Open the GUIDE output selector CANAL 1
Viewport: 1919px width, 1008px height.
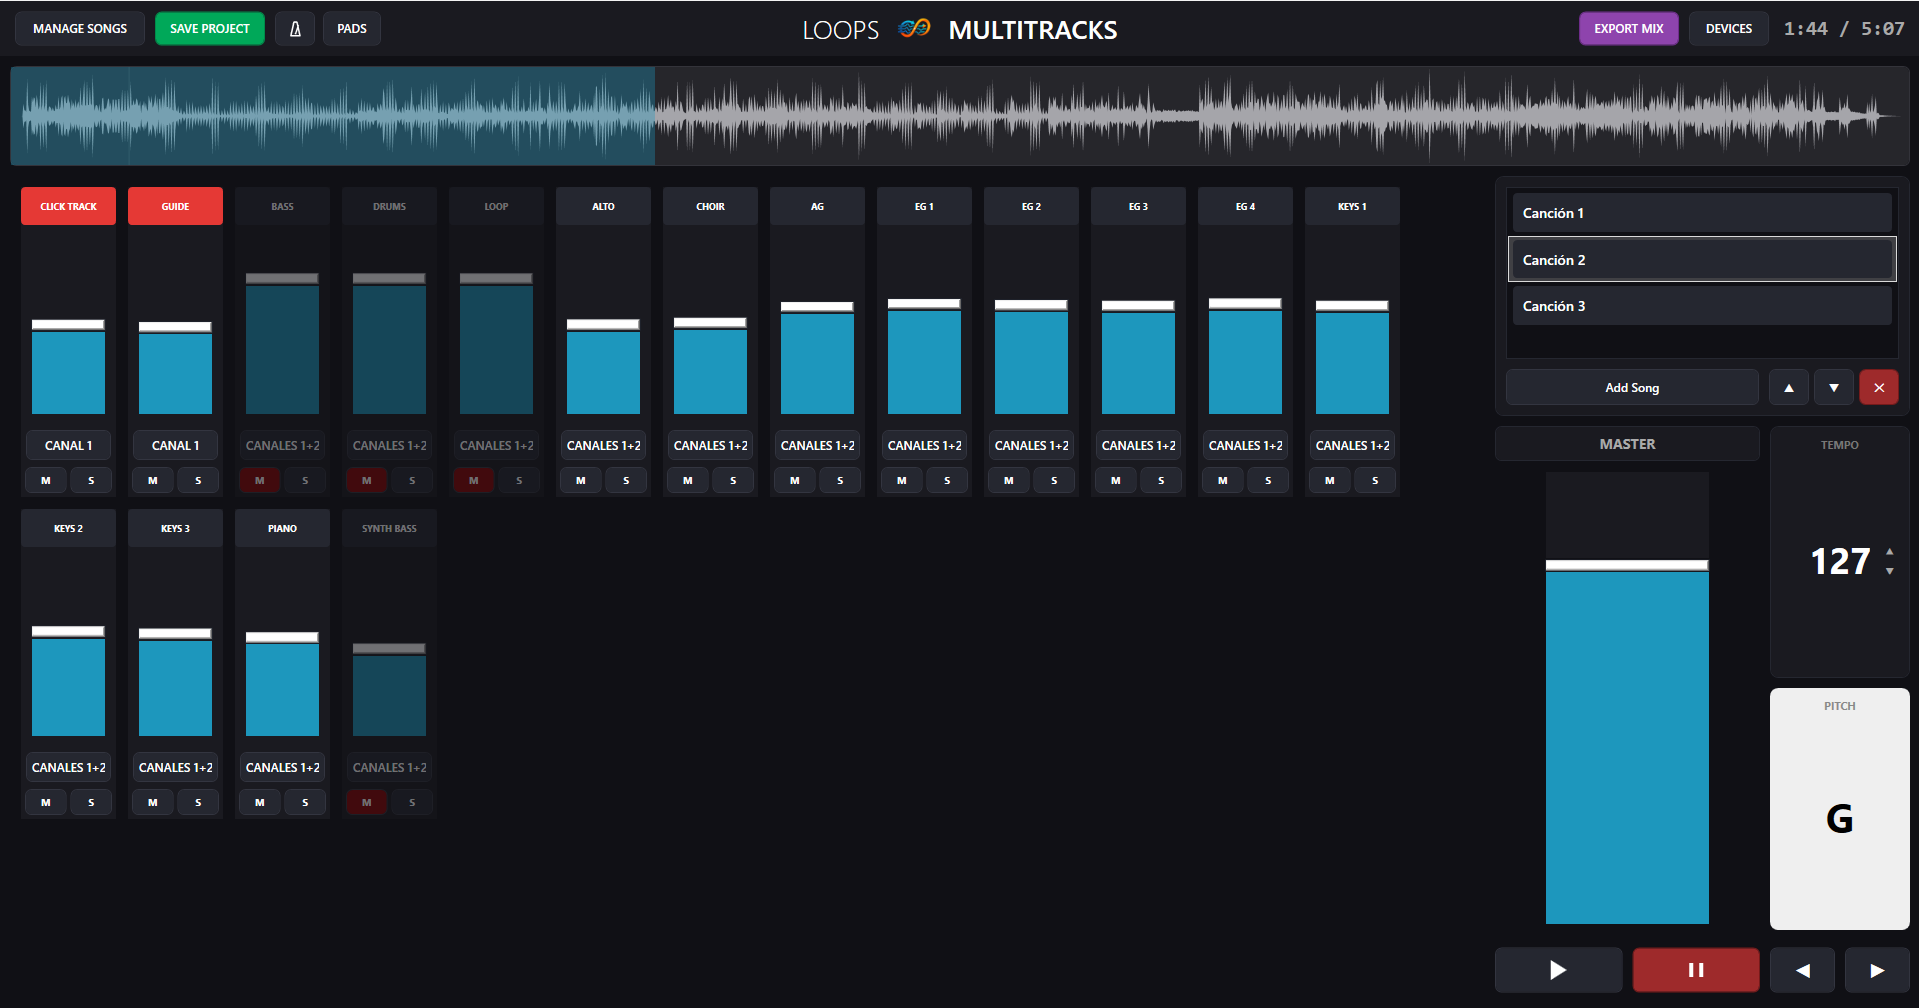coord(175,446)
